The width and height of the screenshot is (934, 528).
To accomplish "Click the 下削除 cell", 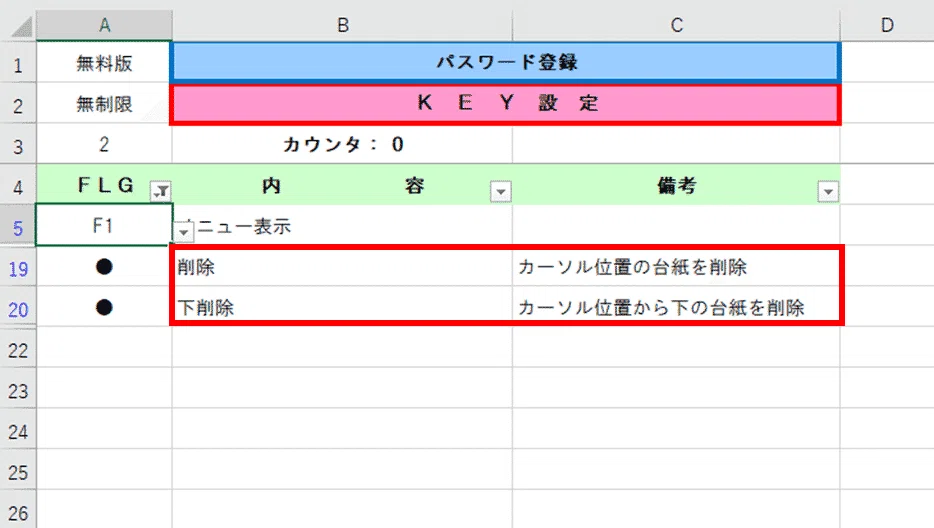I will click(342, 307).
